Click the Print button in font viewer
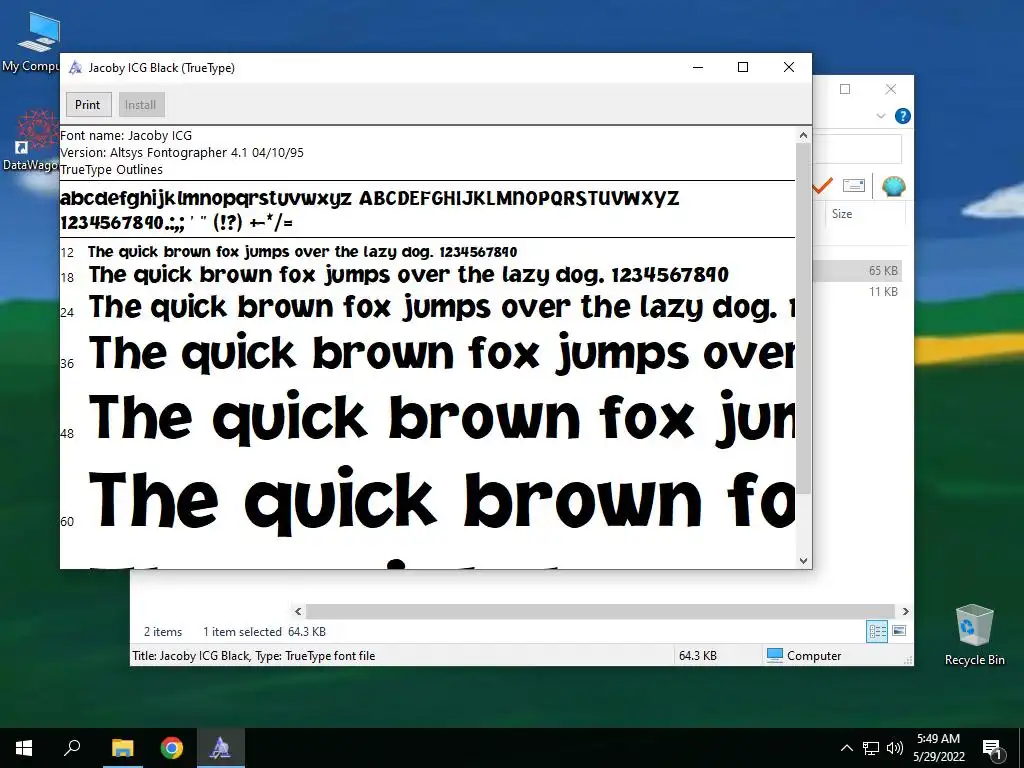Viewport: 1024px width, 768px height. (x=88, y=104)
